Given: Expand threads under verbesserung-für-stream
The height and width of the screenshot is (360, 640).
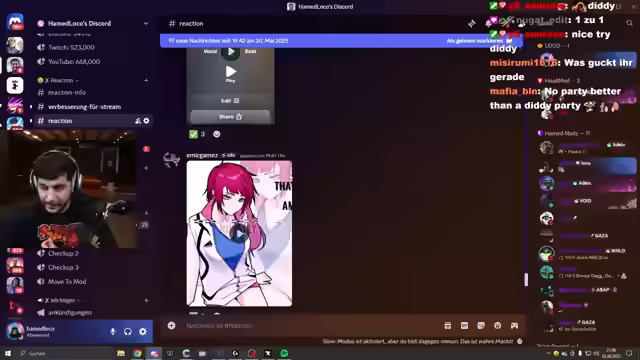Looking at the screenshot, I should [31, 107].
